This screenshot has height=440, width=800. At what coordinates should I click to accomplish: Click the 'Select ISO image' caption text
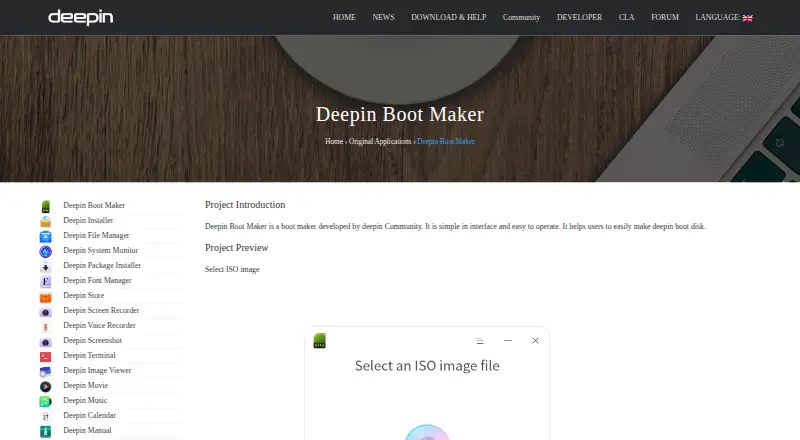(232, 270)
